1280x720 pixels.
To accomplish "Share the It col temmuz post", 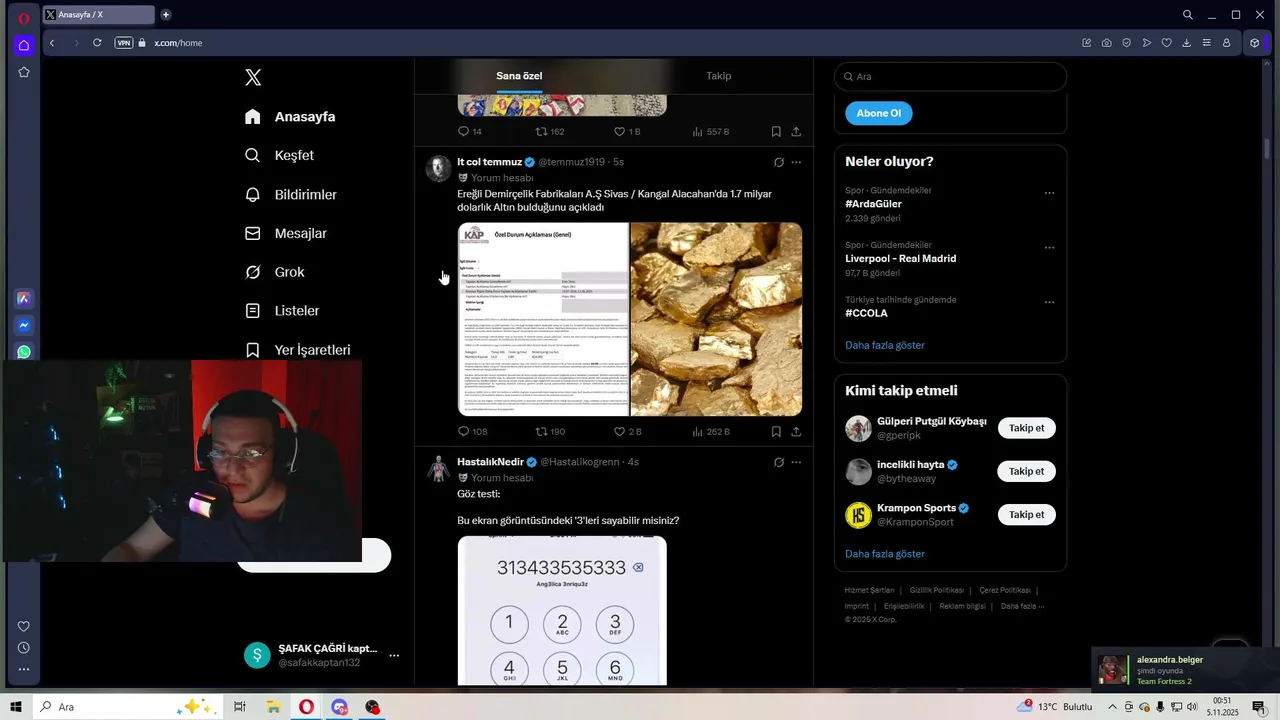I will click(x=796, y=432).
